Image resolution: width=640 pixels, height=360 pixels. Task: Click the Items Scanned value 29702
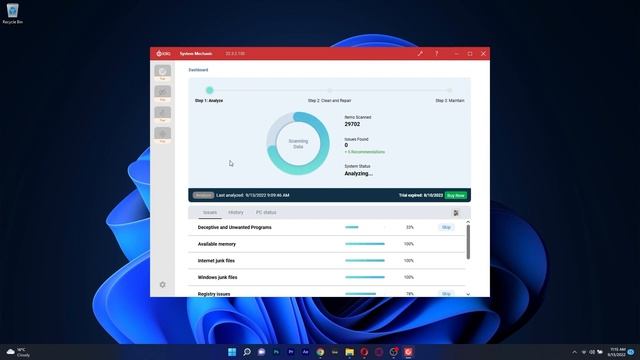click(352, 124)
